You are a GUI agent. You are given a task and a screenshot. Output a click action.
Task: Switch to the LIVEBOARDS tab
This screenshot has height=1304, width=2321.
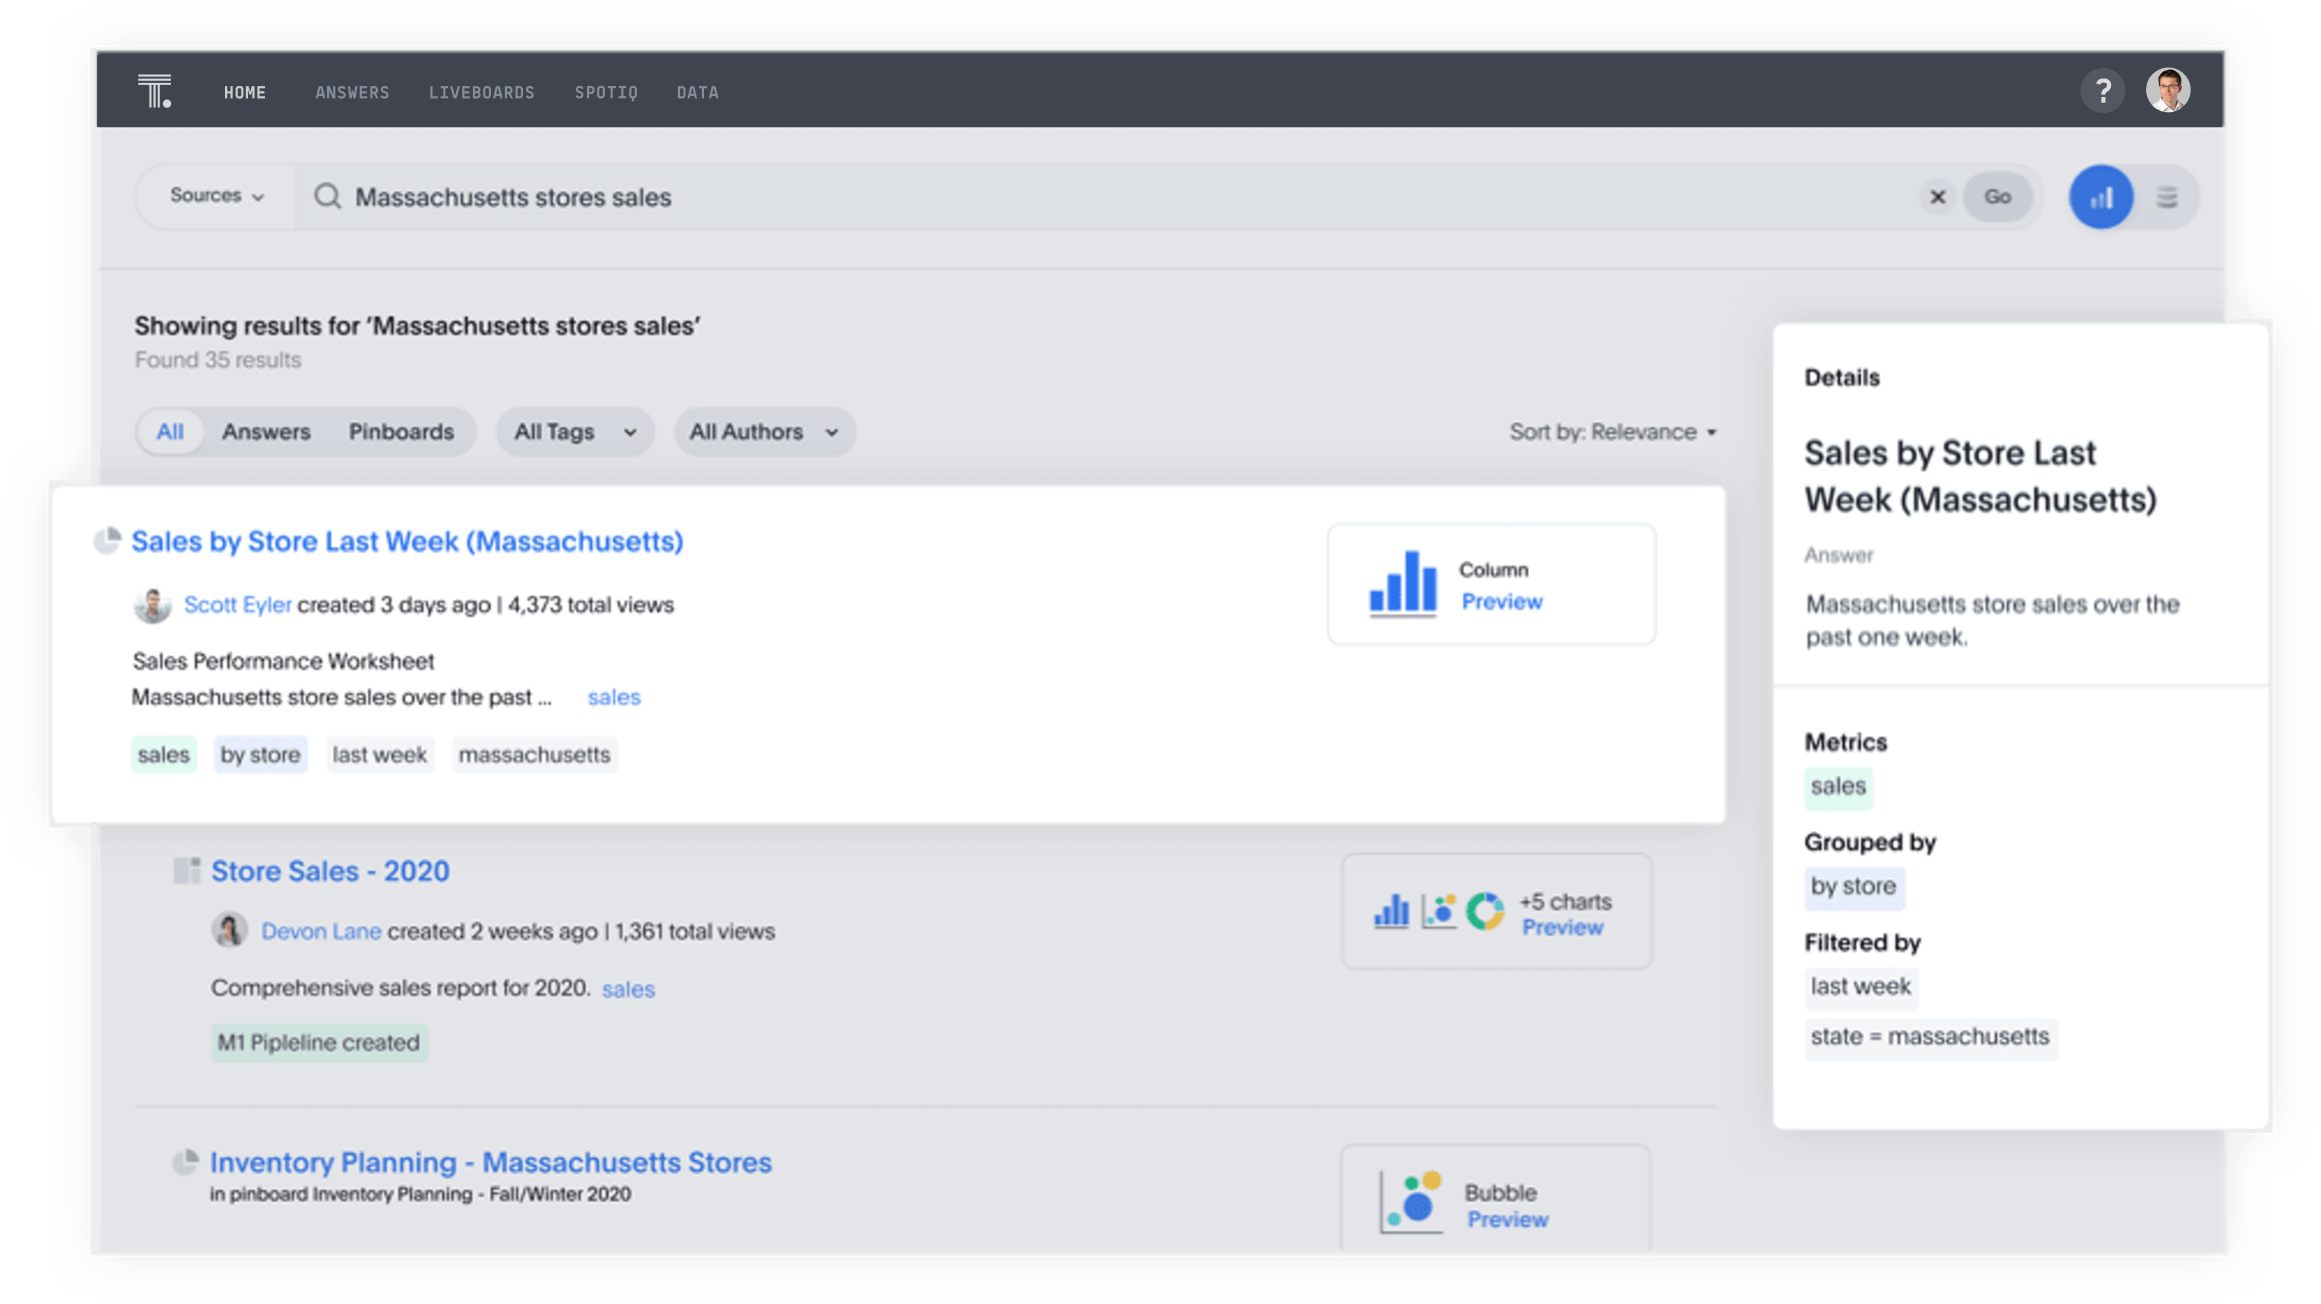pyautogui.click(x=482, y=92)
